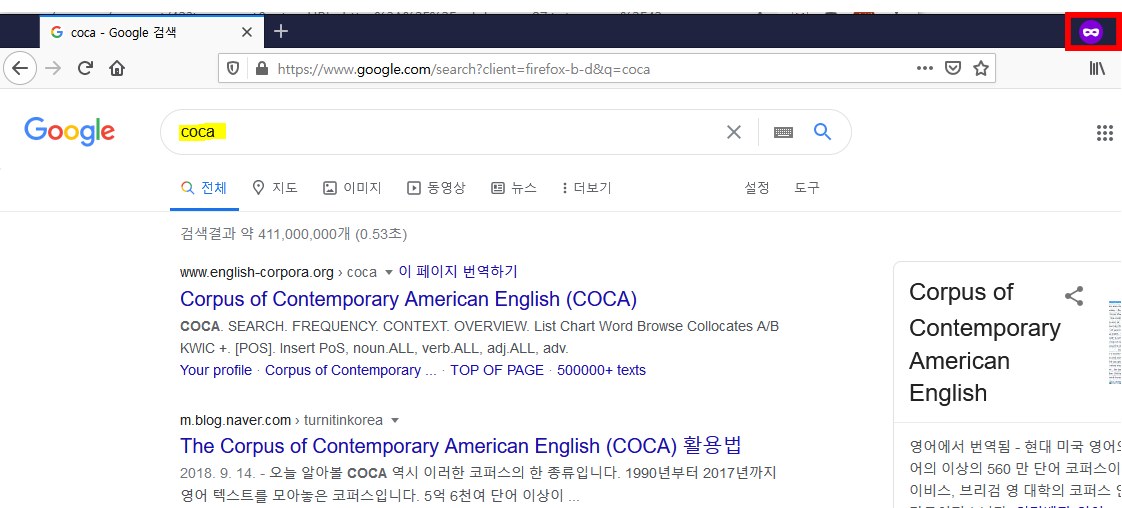Open tracking protection shield in address bar
This screenshot has width=1122, height=508.
(233, 69)
